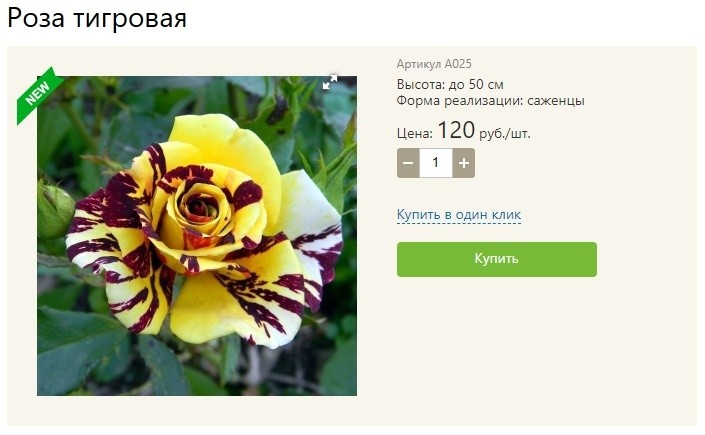This screenshot has height=435, width=705.
Task: Decrease quantity with the minus button
Action: click(408, 163)
